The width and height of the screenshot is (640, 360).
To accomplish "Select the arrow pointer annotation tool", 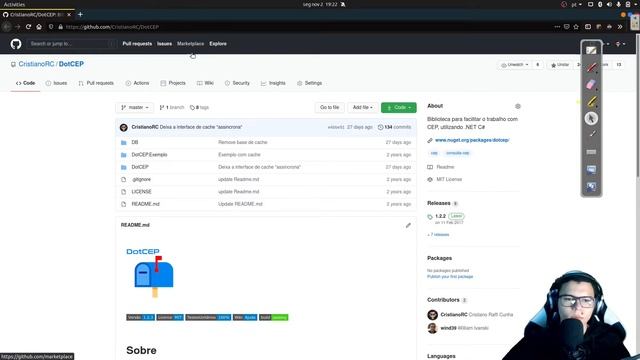I will [x=591, y=118].
